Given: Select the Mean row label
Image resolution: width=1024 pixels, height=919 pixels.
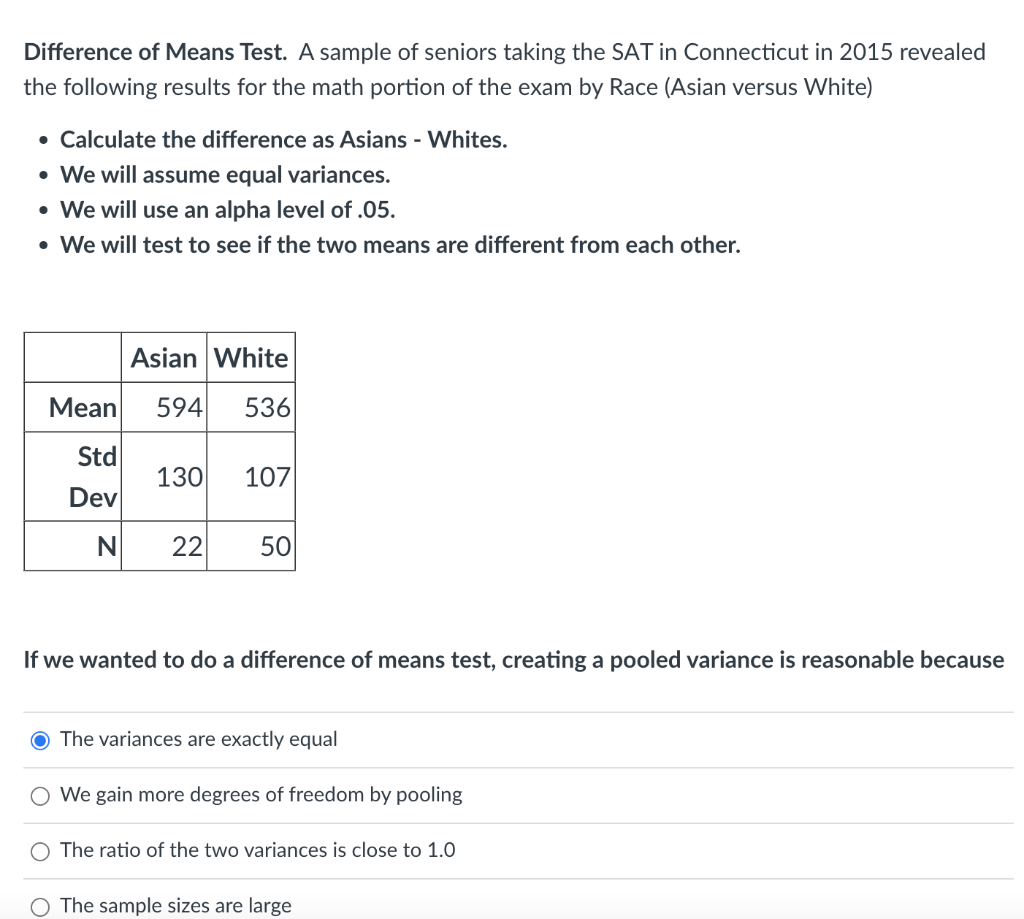Looking at the screenshot, I should 85,407.
